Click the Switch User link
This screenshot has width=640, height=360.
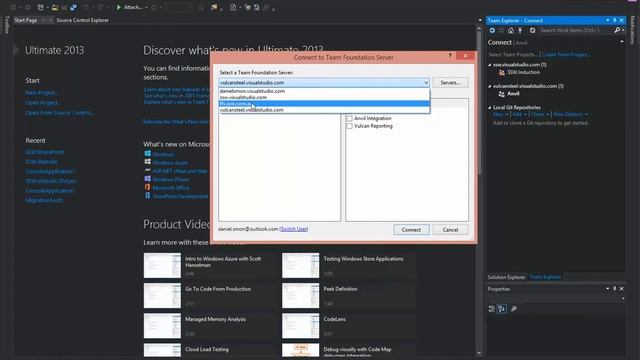[x=293, y=229]
